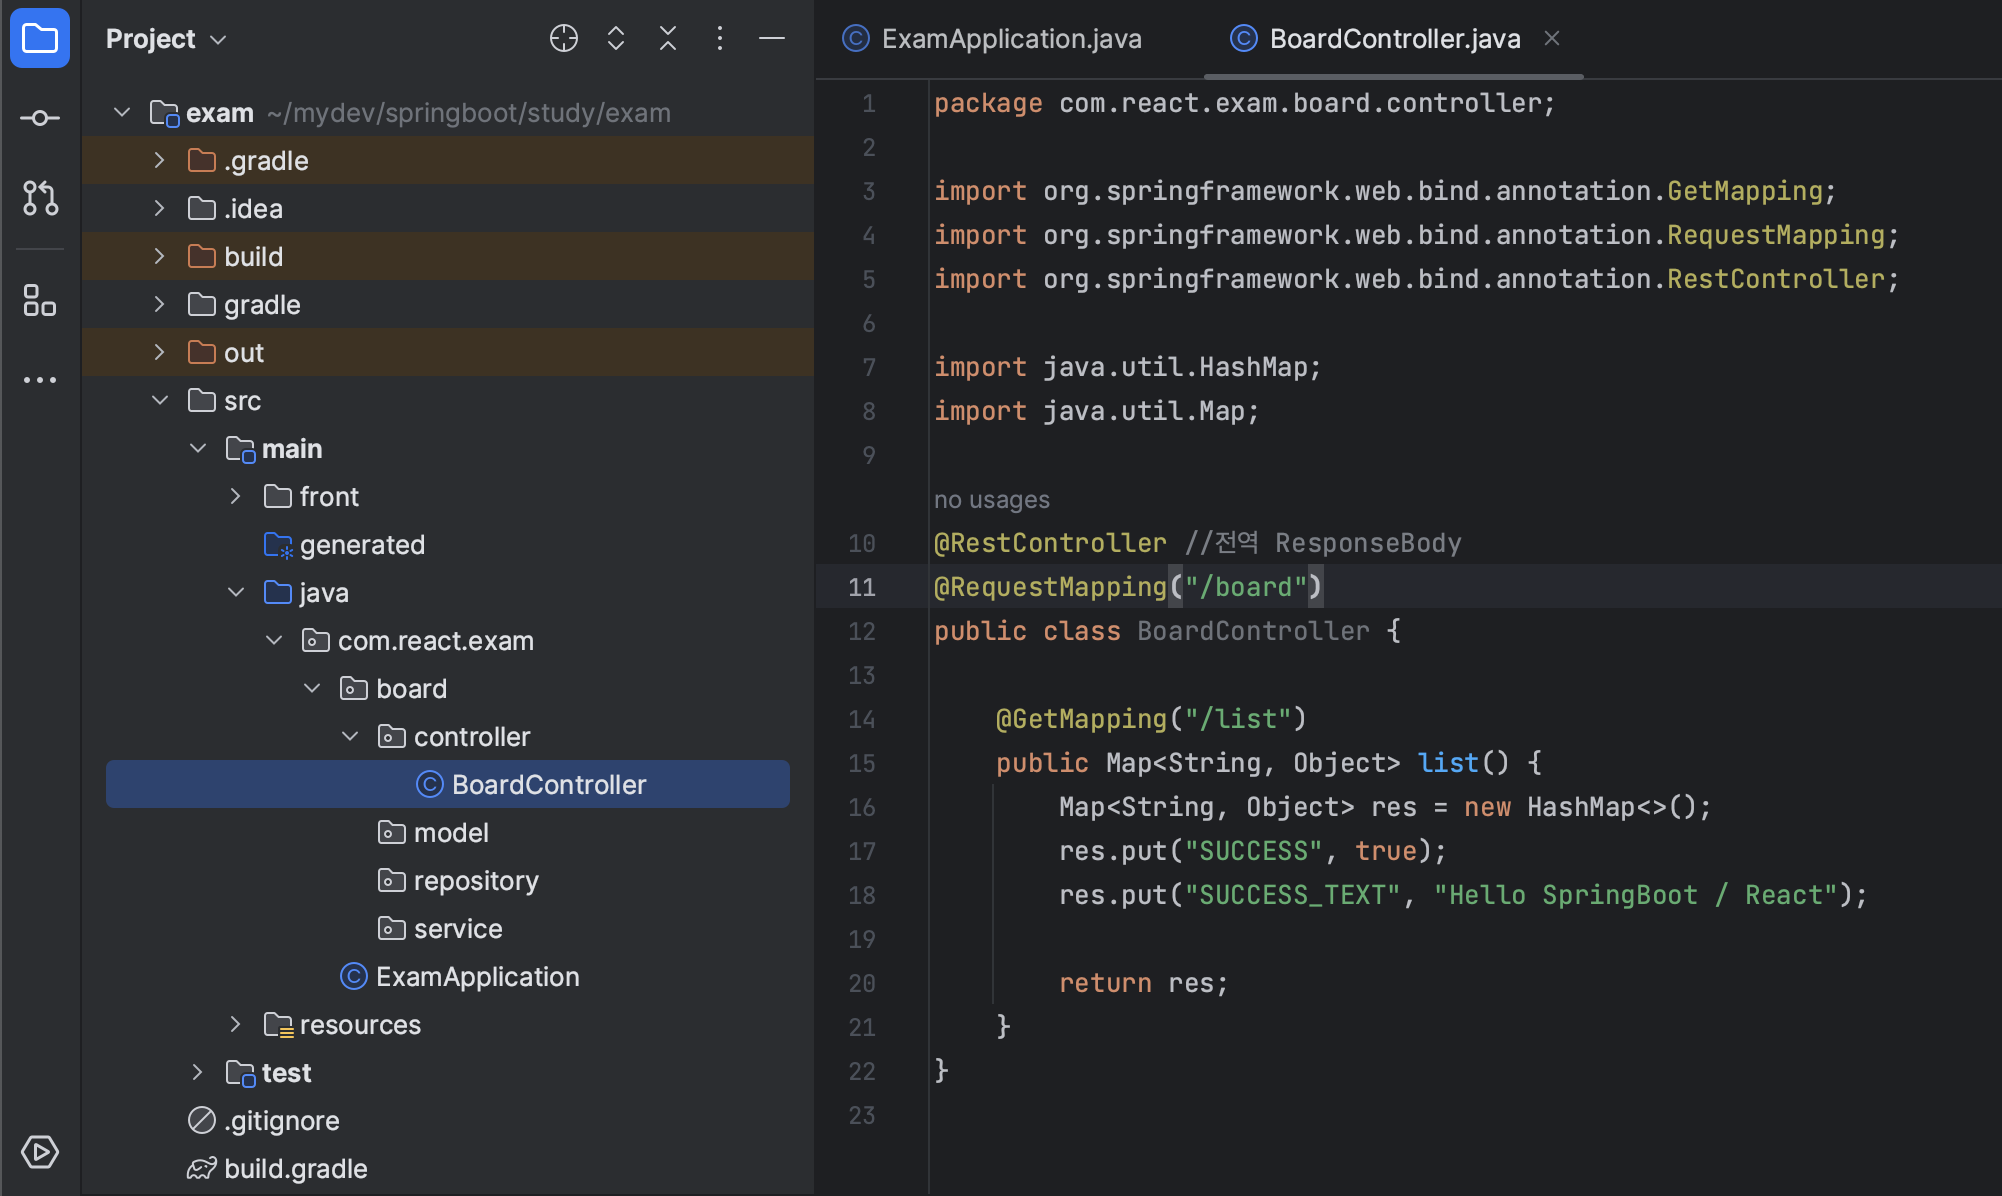The image size is (2002, 1196).
Task: Open the Project view dropdown
Action: (166, 39)
